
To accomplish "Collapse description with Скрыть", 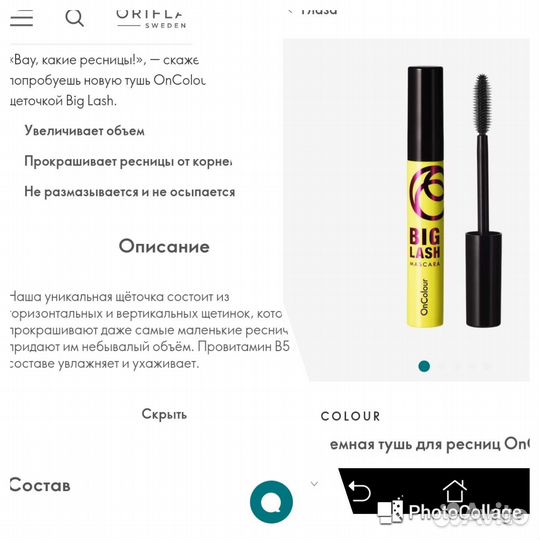I will 164,414.
